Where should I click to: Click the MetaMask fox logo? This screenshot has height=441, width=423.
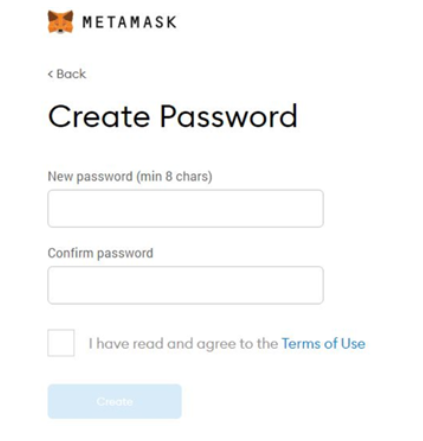coord(60,22)
